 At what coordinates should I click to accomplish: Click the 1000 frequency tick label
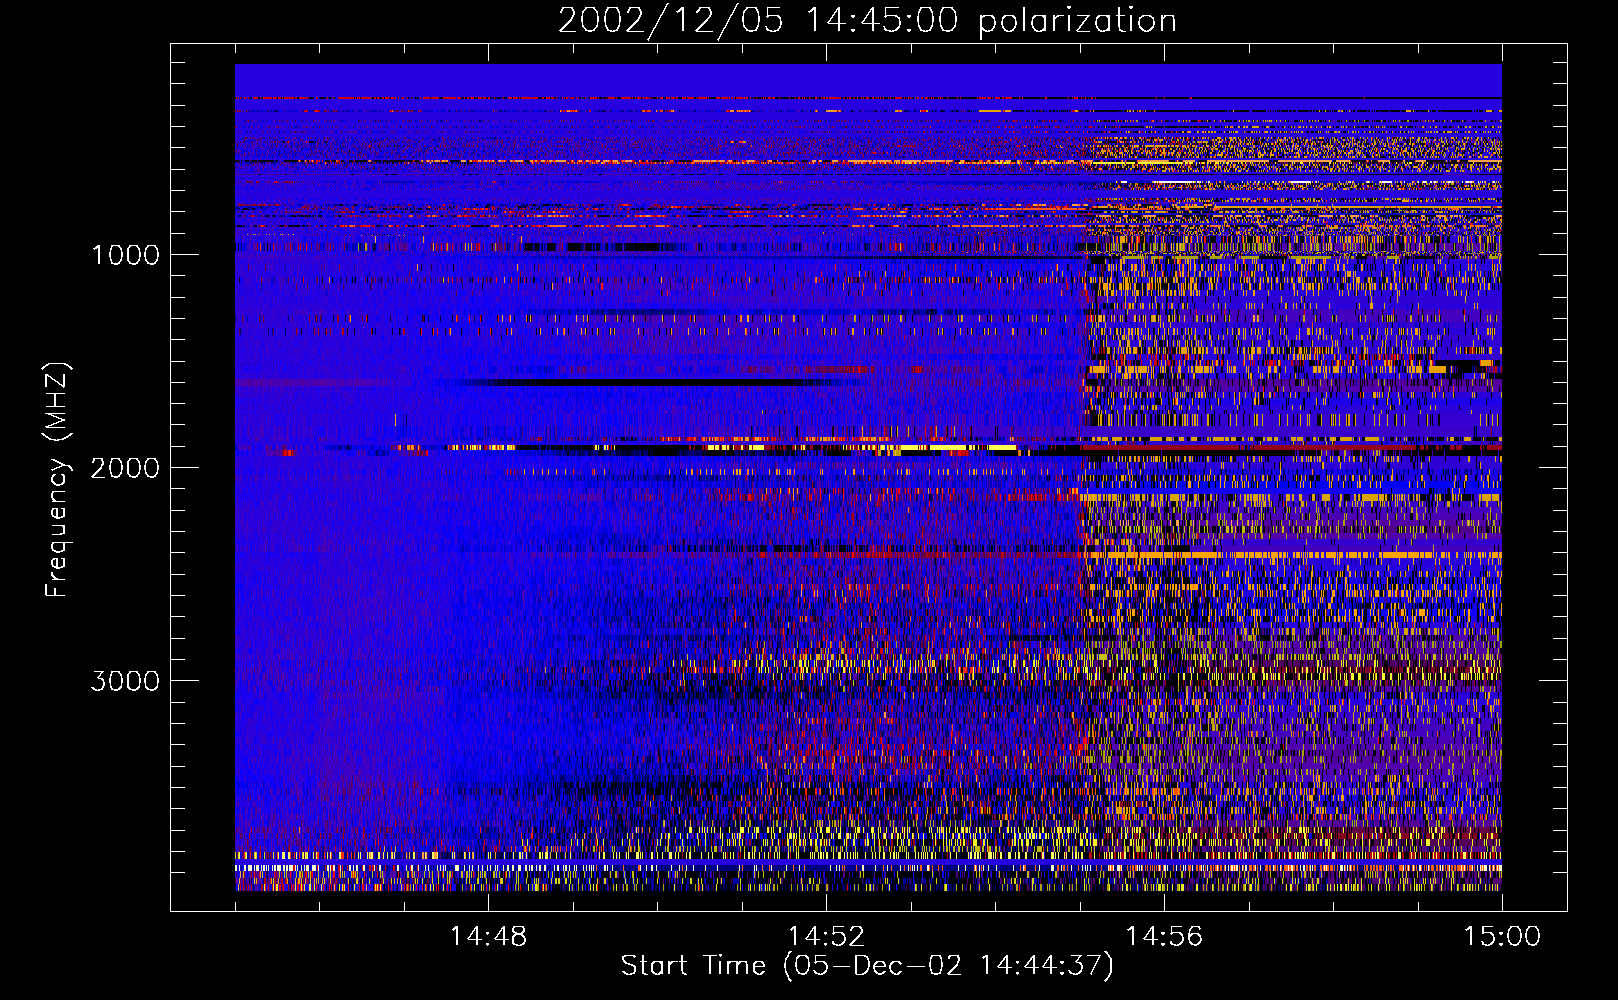pos(125,255)
